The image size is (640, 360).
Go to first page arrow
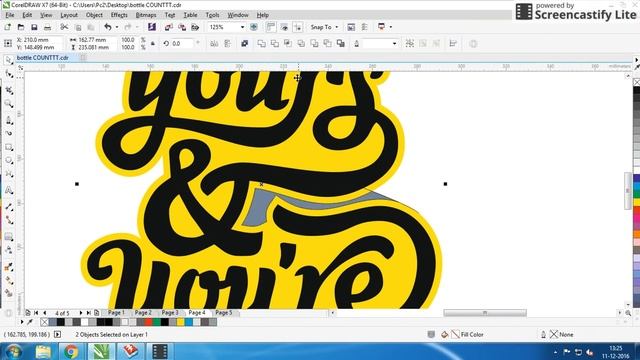pyautogui.click(x=36, y=313)
